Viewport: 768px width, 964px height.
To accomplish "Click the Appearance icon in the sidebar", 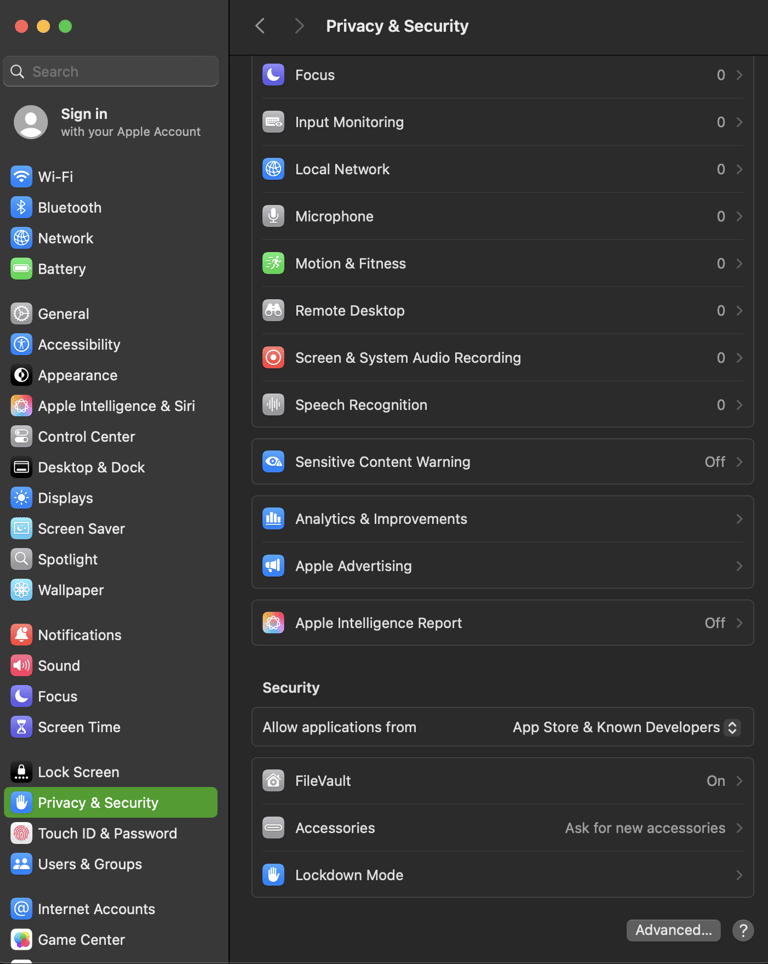I will click(22, 375).
